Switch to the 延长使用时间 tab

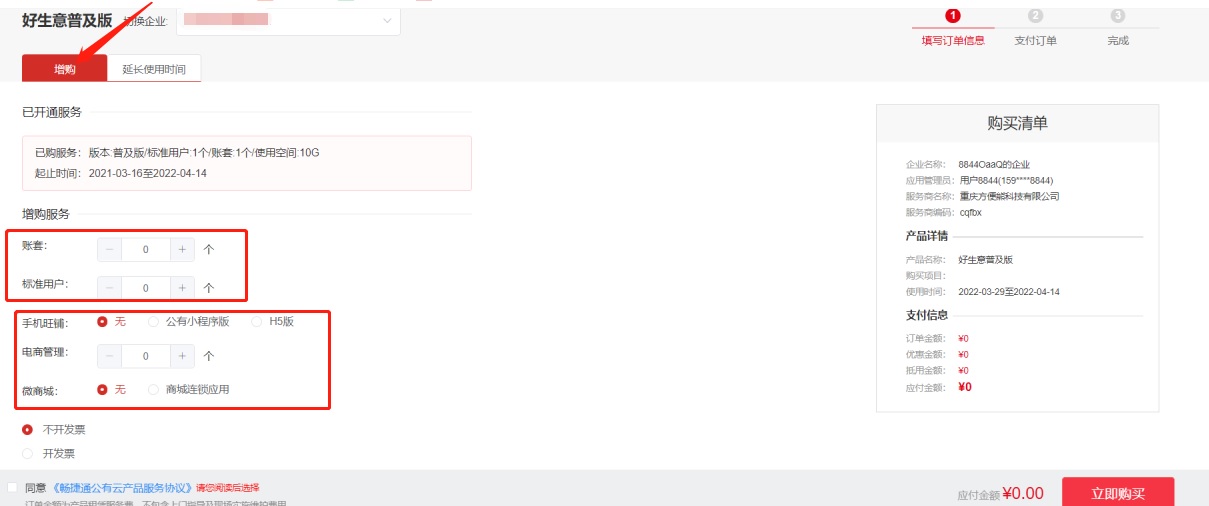[154, 69]
